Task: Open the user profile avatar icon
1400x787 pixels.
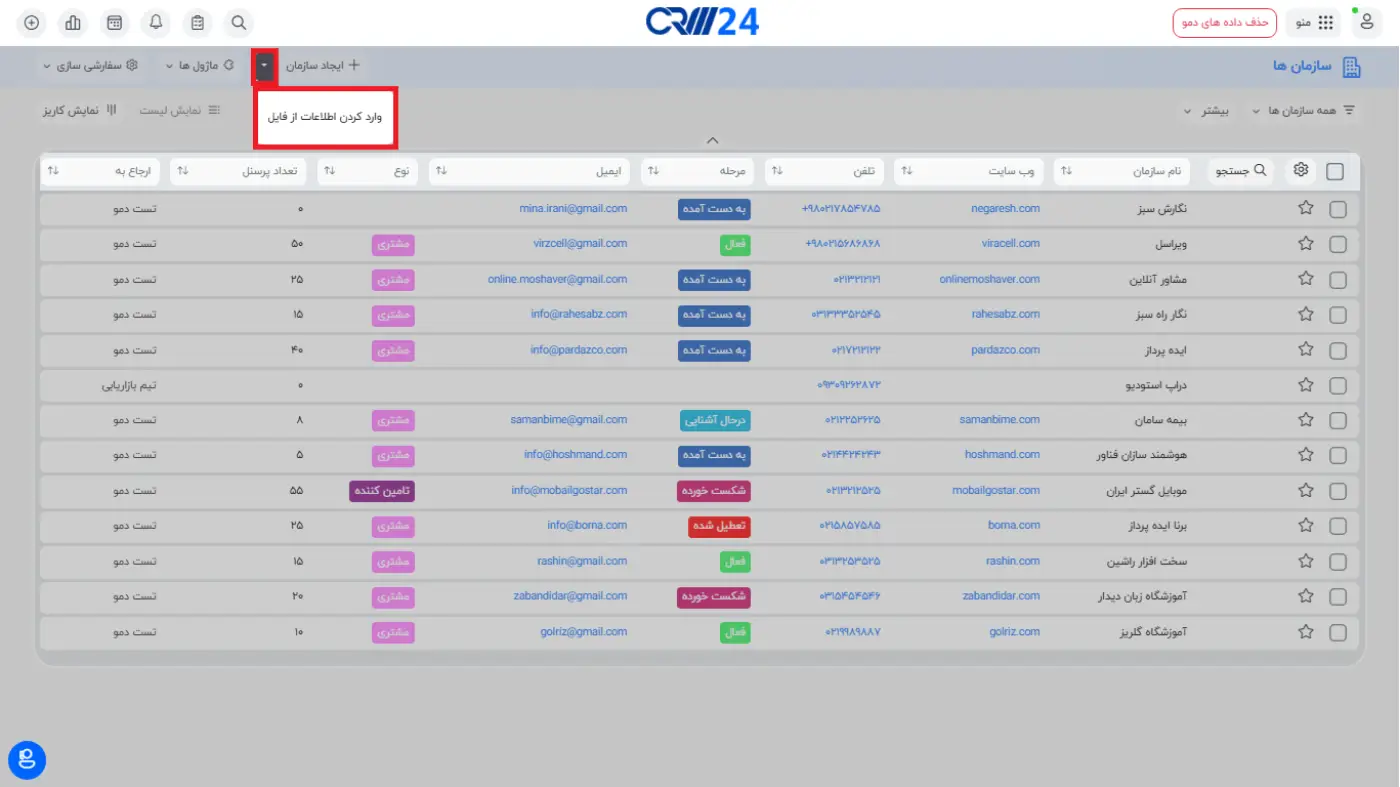Action: 1367,22
